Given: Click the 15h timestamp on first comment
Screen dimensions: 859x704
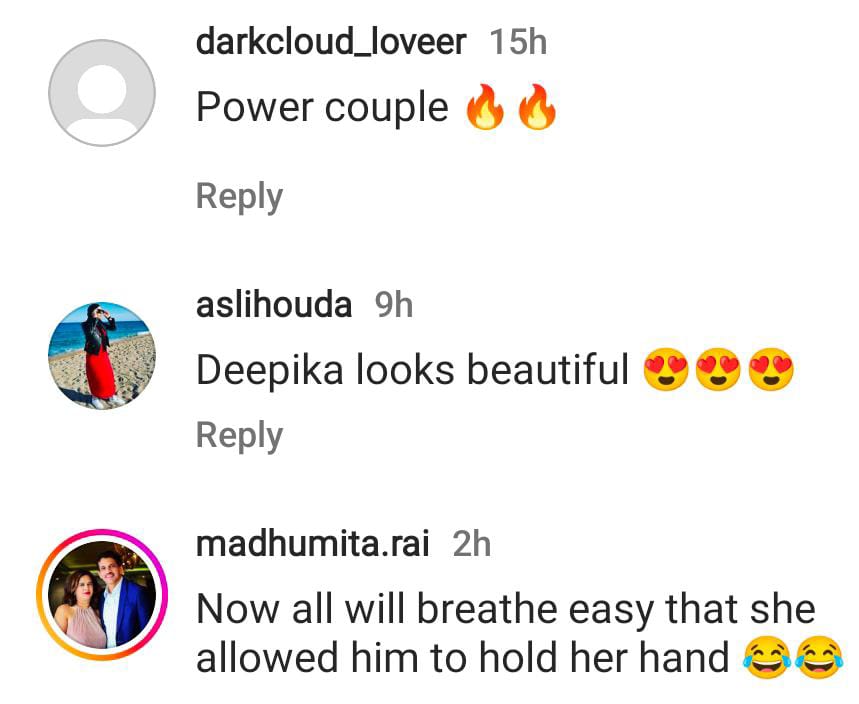Looking at the screenshot, I should point(518,42).
